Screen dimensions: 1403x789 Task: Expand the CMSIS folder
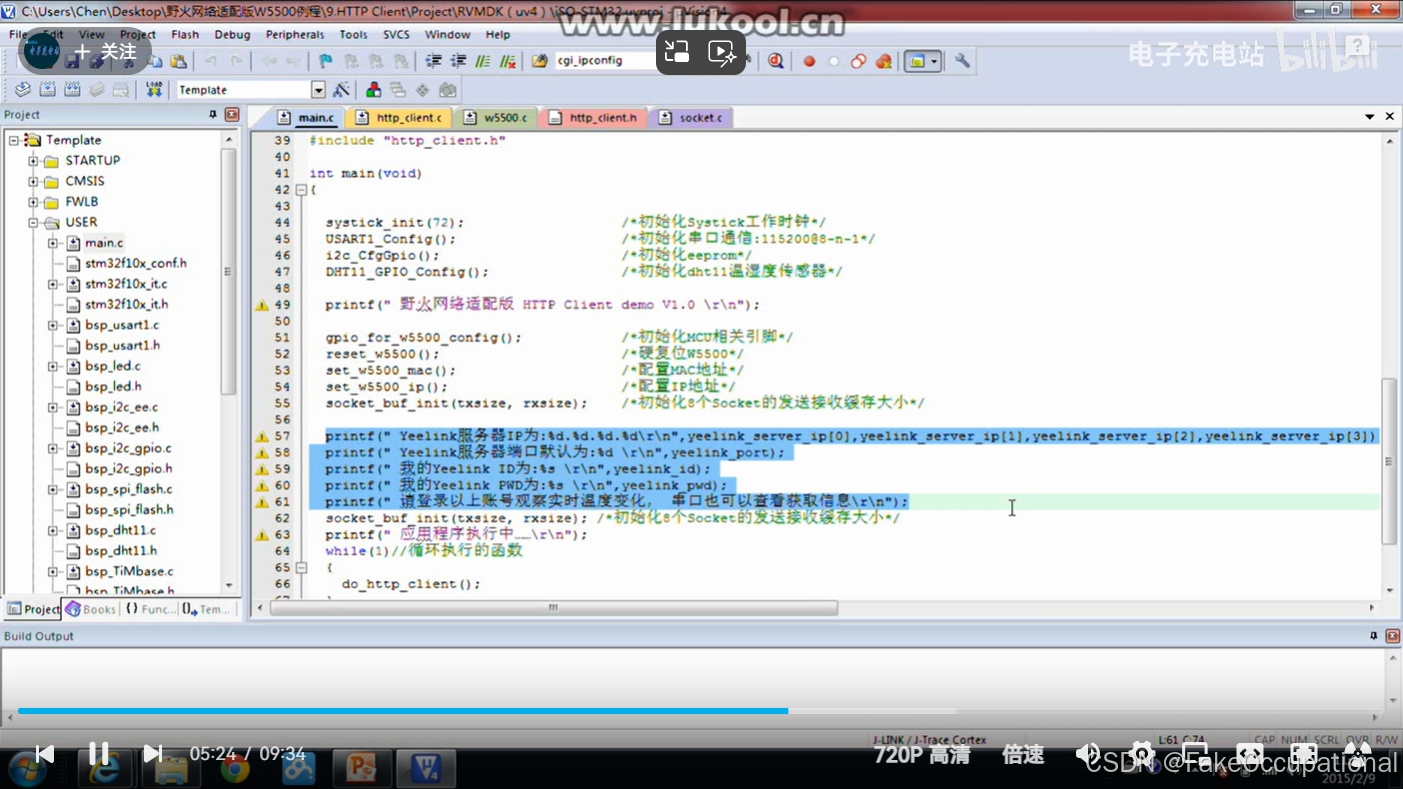33,181
